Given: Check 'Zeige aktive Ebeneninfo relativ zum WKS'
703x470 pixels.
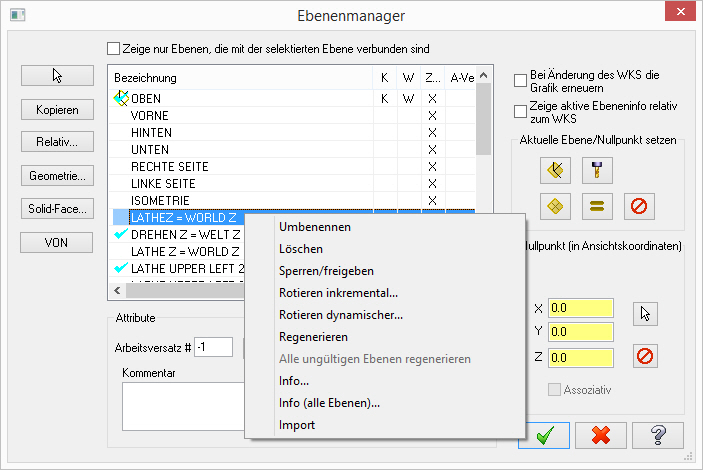Looking at the screenshot, I should tap(520, 112).
